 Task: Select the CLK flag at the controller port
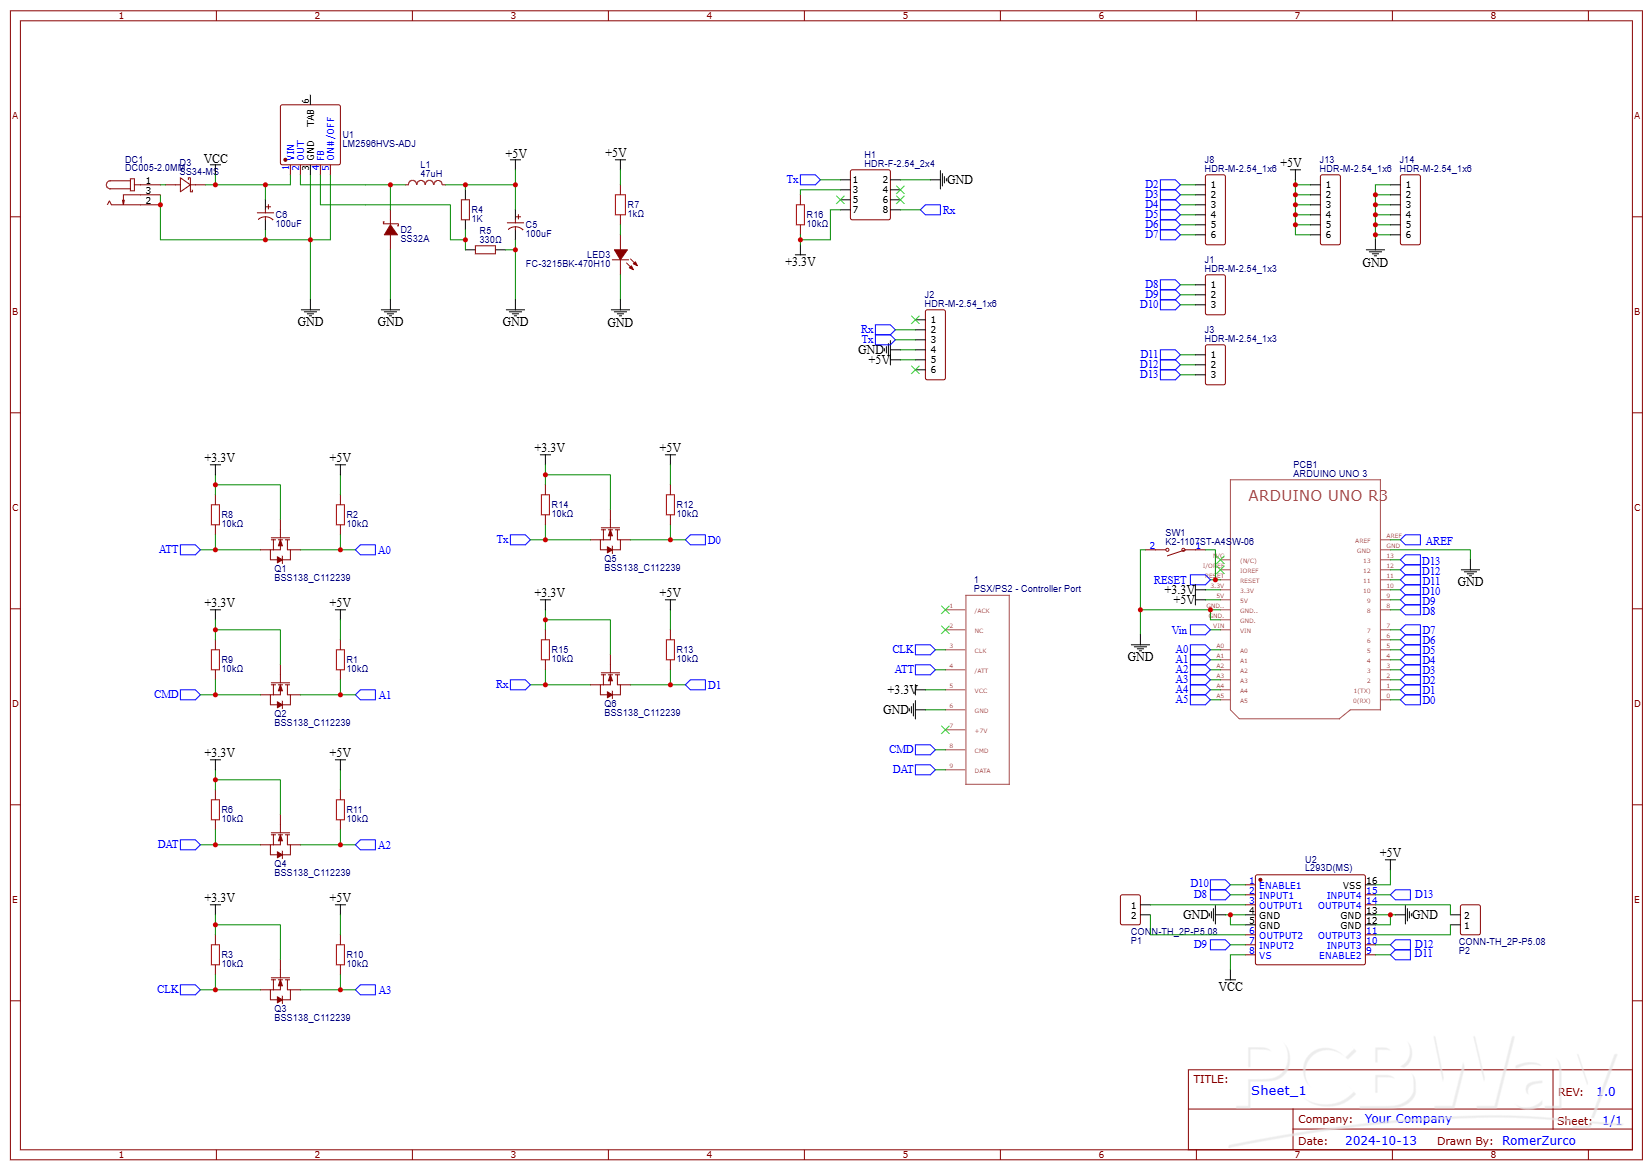click(913, 650)
